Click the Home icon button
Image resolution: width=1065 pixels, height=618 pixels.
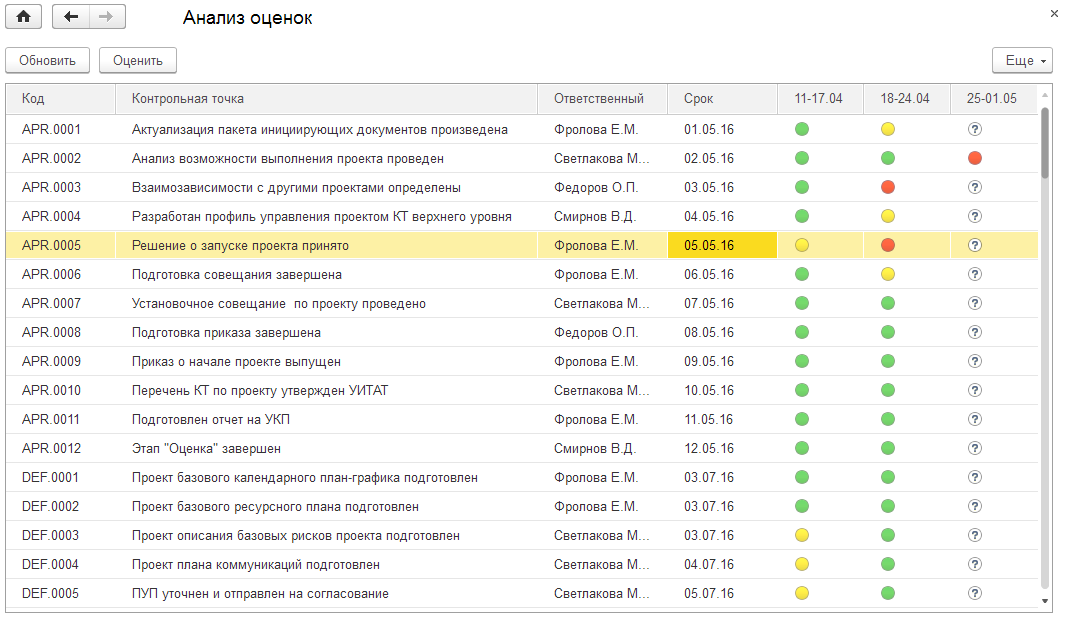24,17
